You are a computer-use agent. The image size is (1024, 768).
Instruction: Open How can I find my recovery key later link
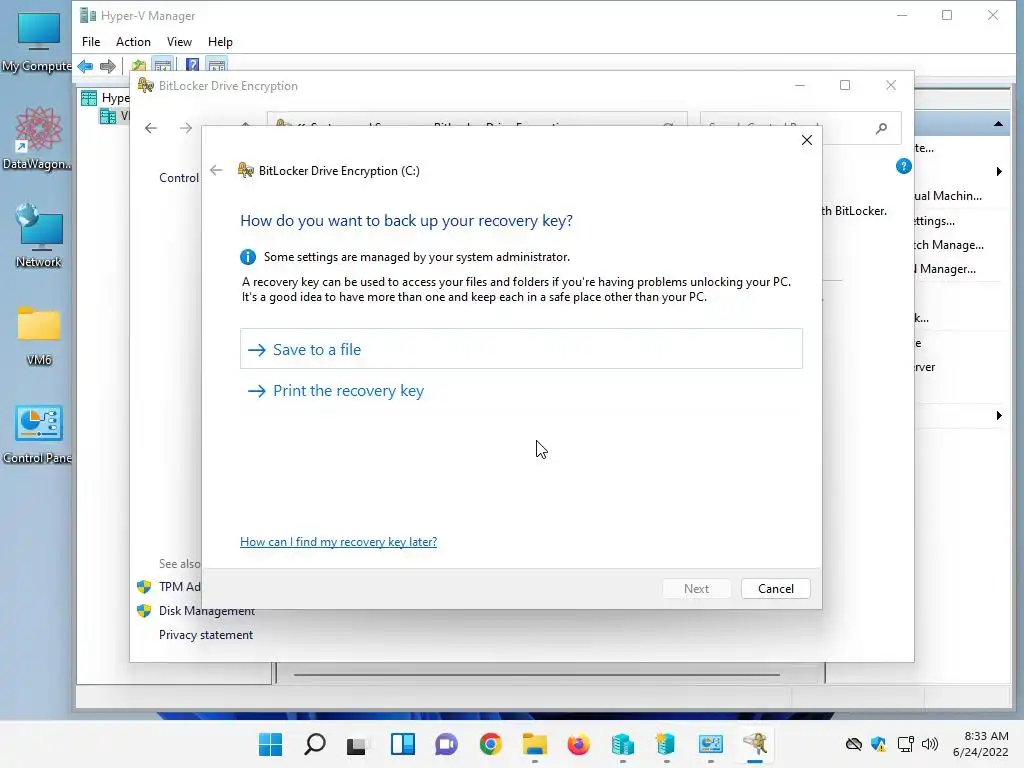(338, 541)
